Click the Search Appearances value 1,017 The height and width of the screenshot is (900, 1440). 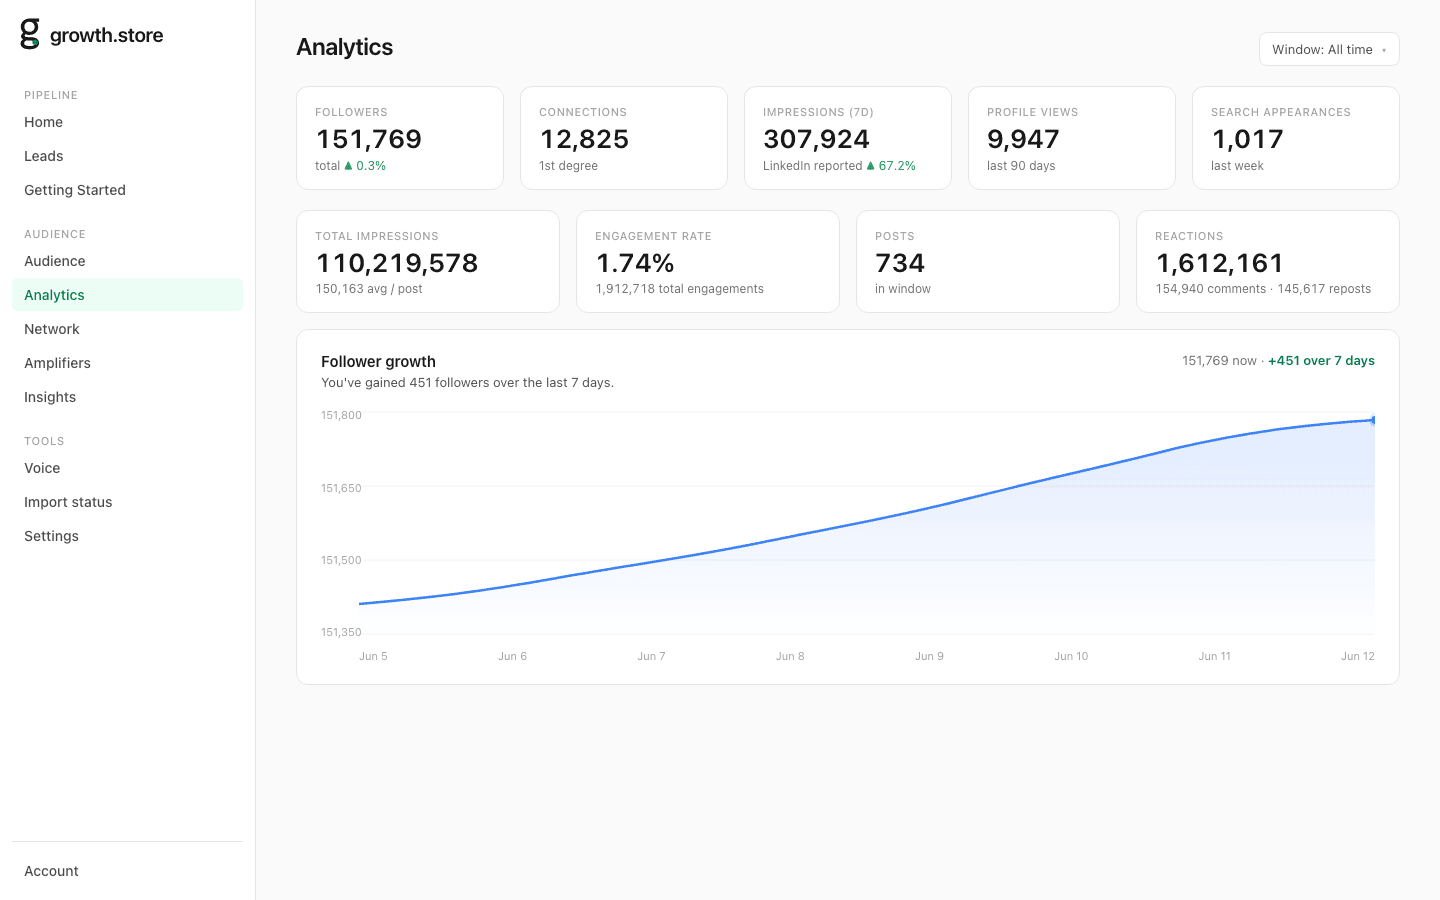(1247, 139)
